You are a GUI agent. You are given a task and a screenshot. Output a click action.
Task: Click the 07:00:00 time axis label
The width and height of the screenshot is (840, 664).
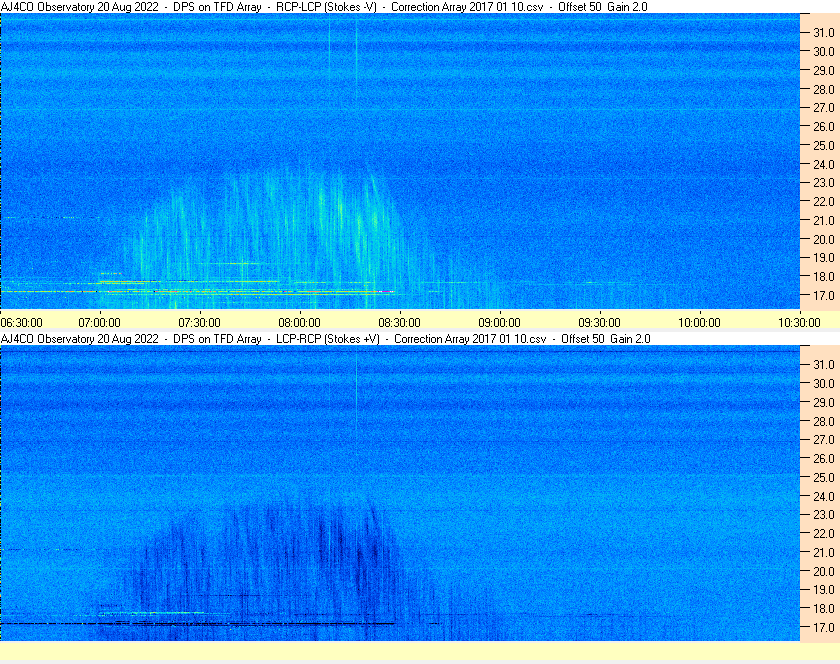(100, 323)
